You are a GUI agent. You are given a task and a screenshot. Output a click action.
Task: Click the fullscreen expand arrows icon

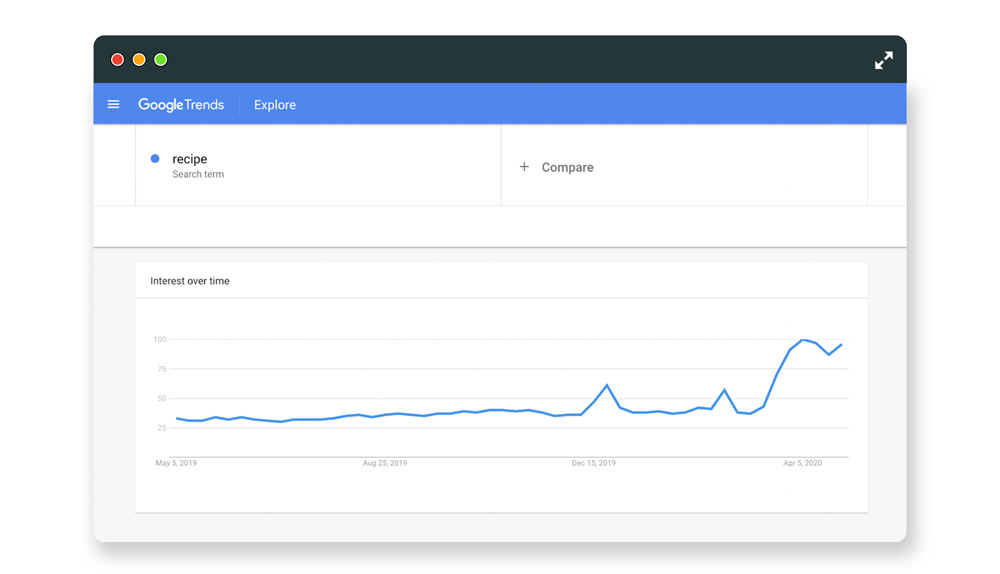coord(883,61)
